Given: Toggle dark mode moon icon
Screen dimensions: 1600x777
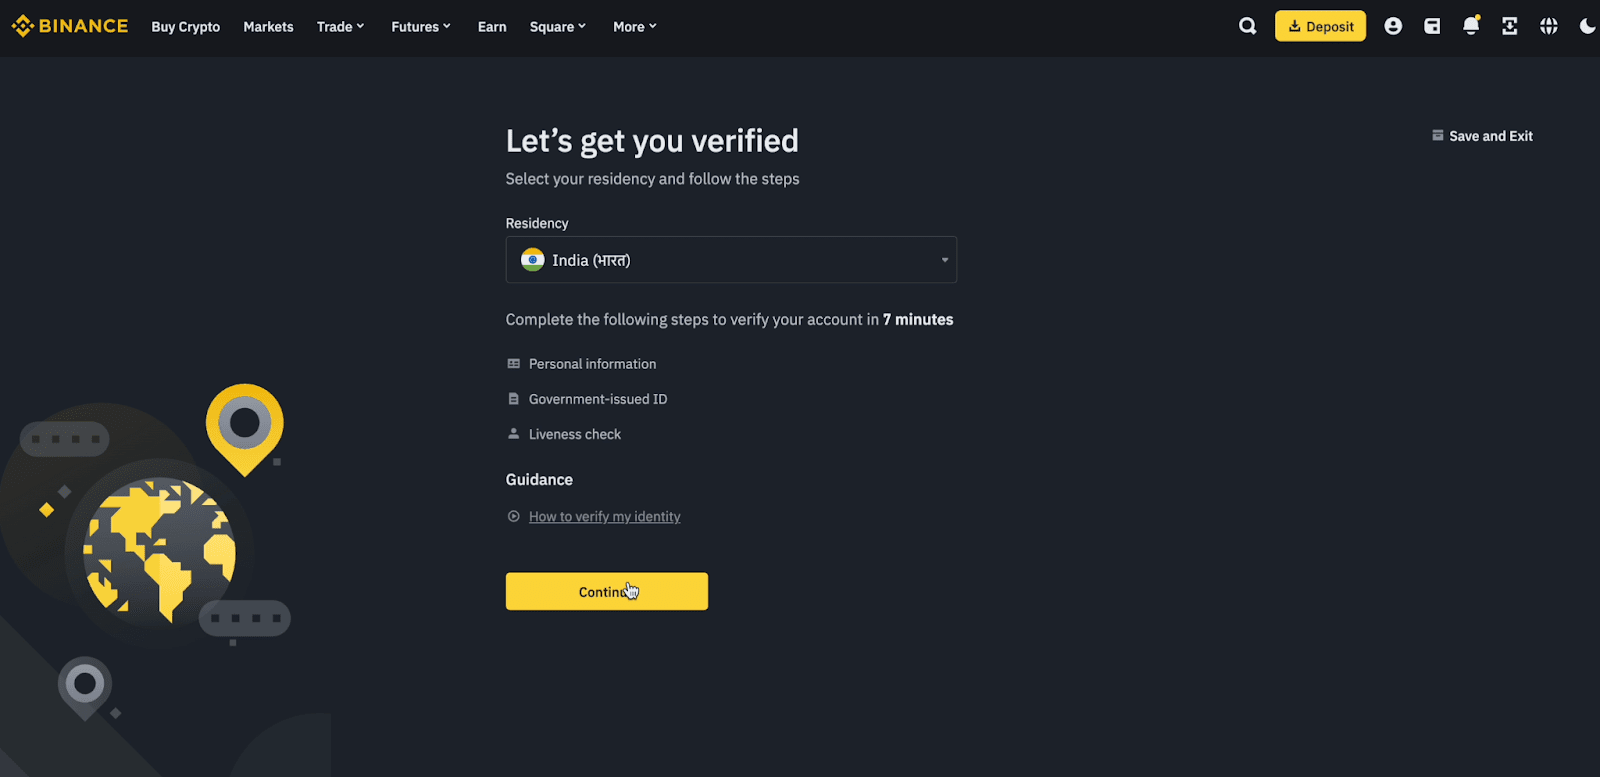Looking at the screenshot, I should (x=1587, y=26).
